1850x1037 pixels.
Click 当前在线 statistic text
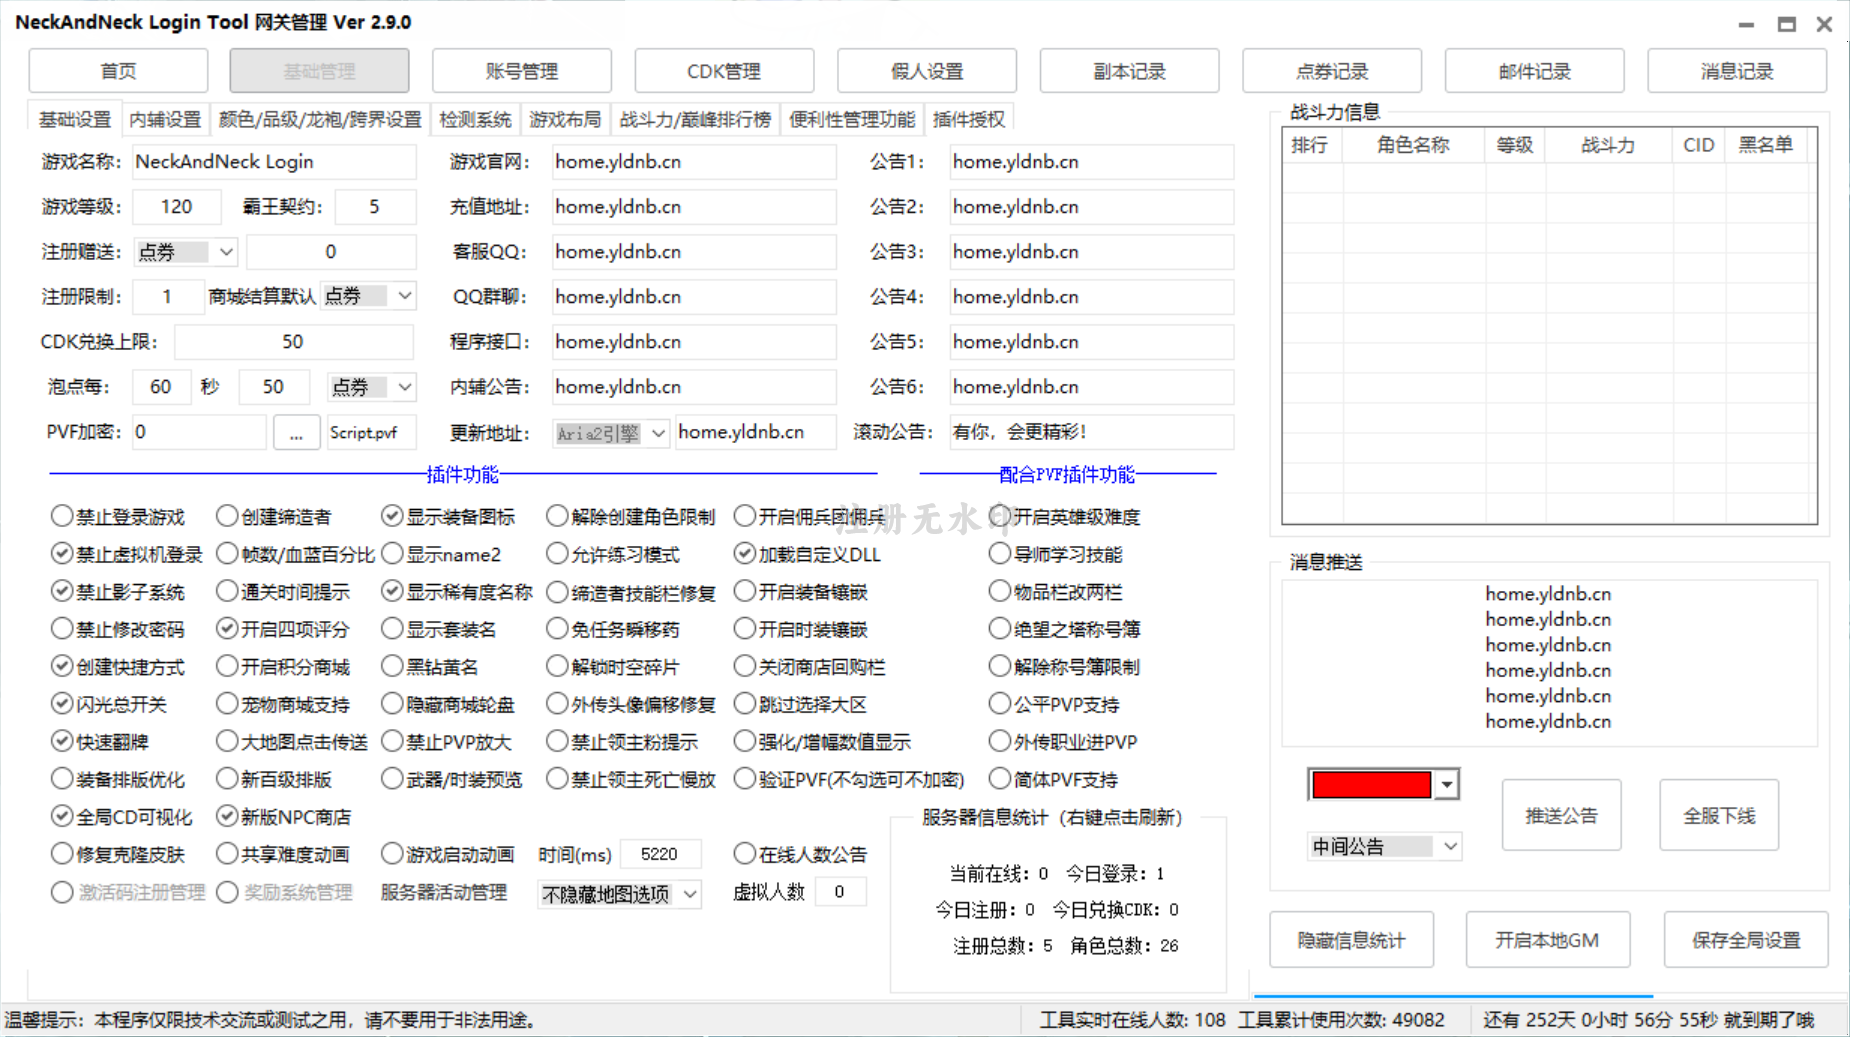[998, 874]
